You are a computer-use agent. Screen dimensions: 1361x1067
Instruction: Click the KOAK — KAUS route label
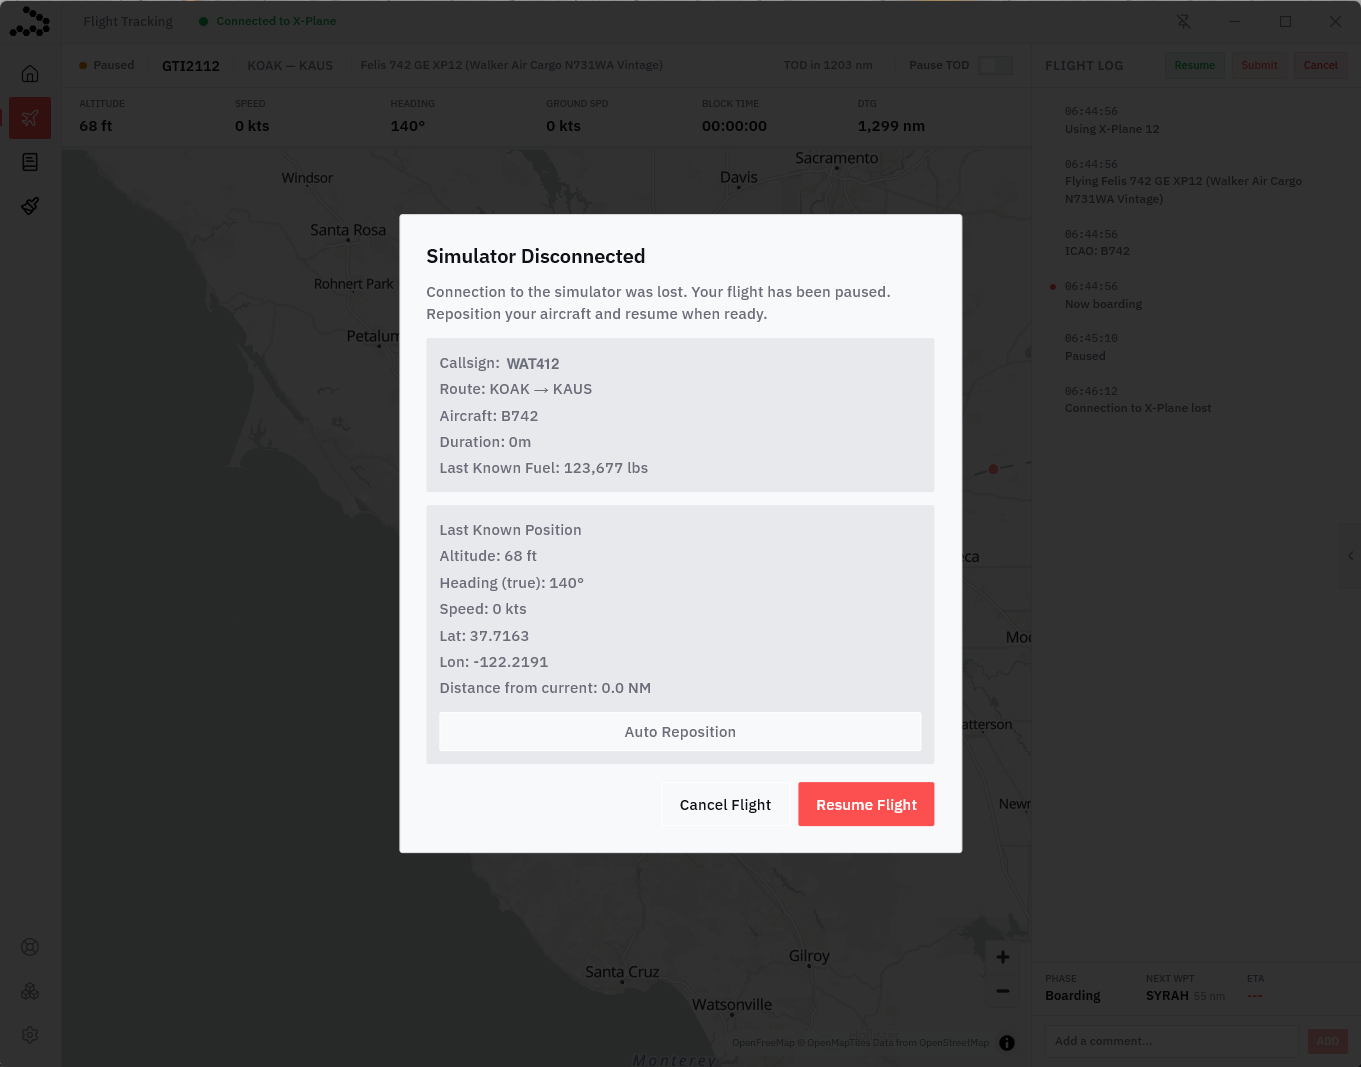pos(290,66)
